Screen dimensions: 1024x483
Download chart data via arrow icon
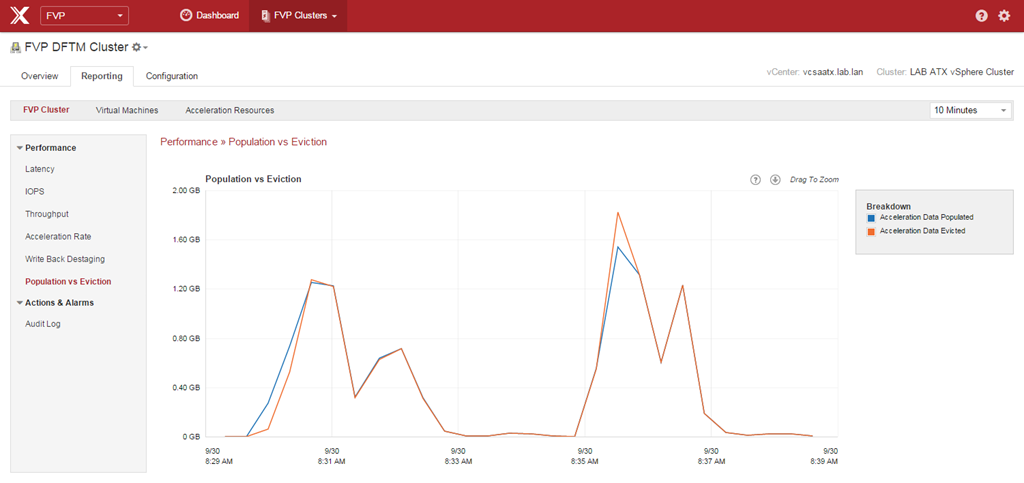(x=774, y=180)
